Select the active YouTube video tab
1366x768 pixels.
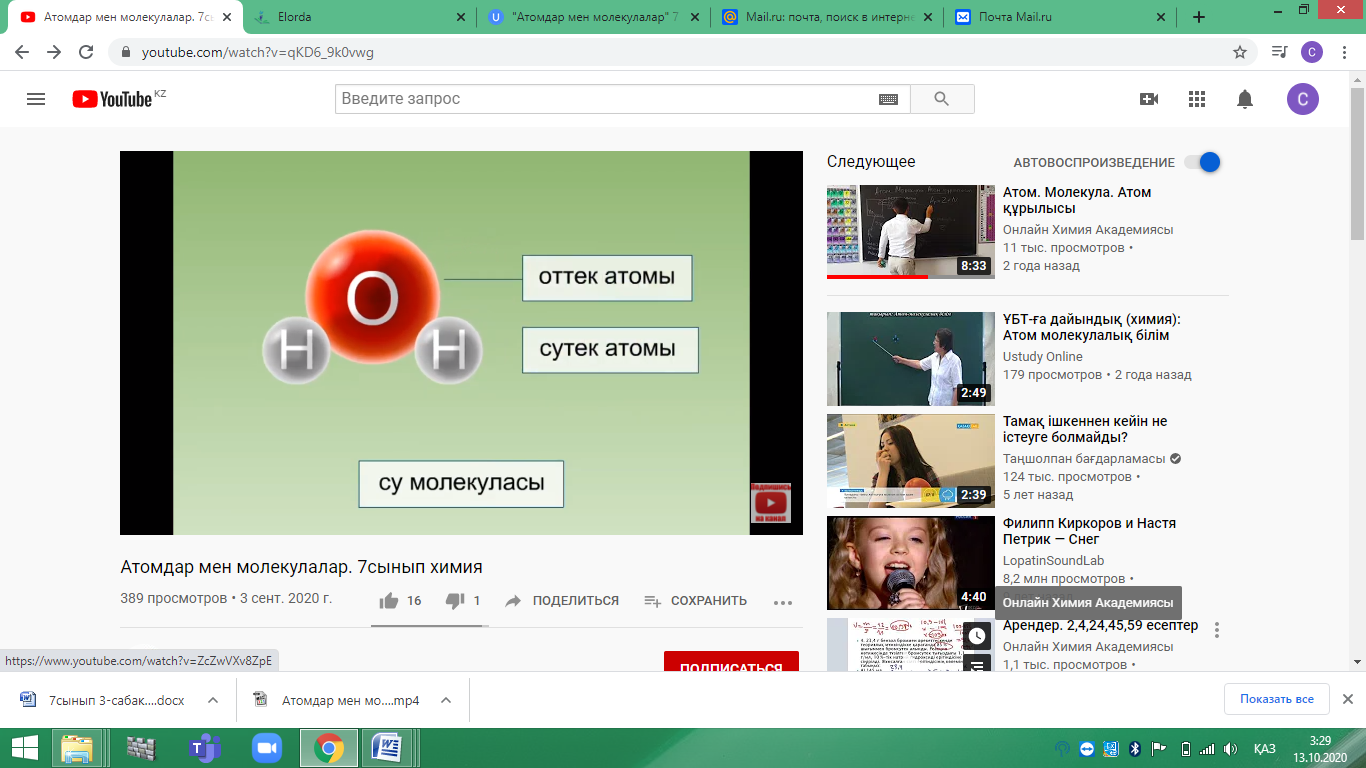(x=124, y=17)
